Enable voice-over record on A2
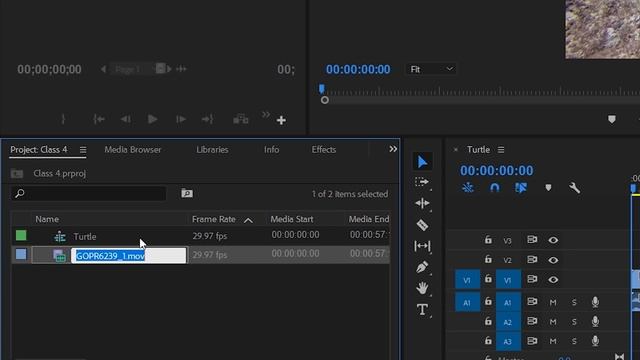 pyautogui.click(x=596, y=322)
